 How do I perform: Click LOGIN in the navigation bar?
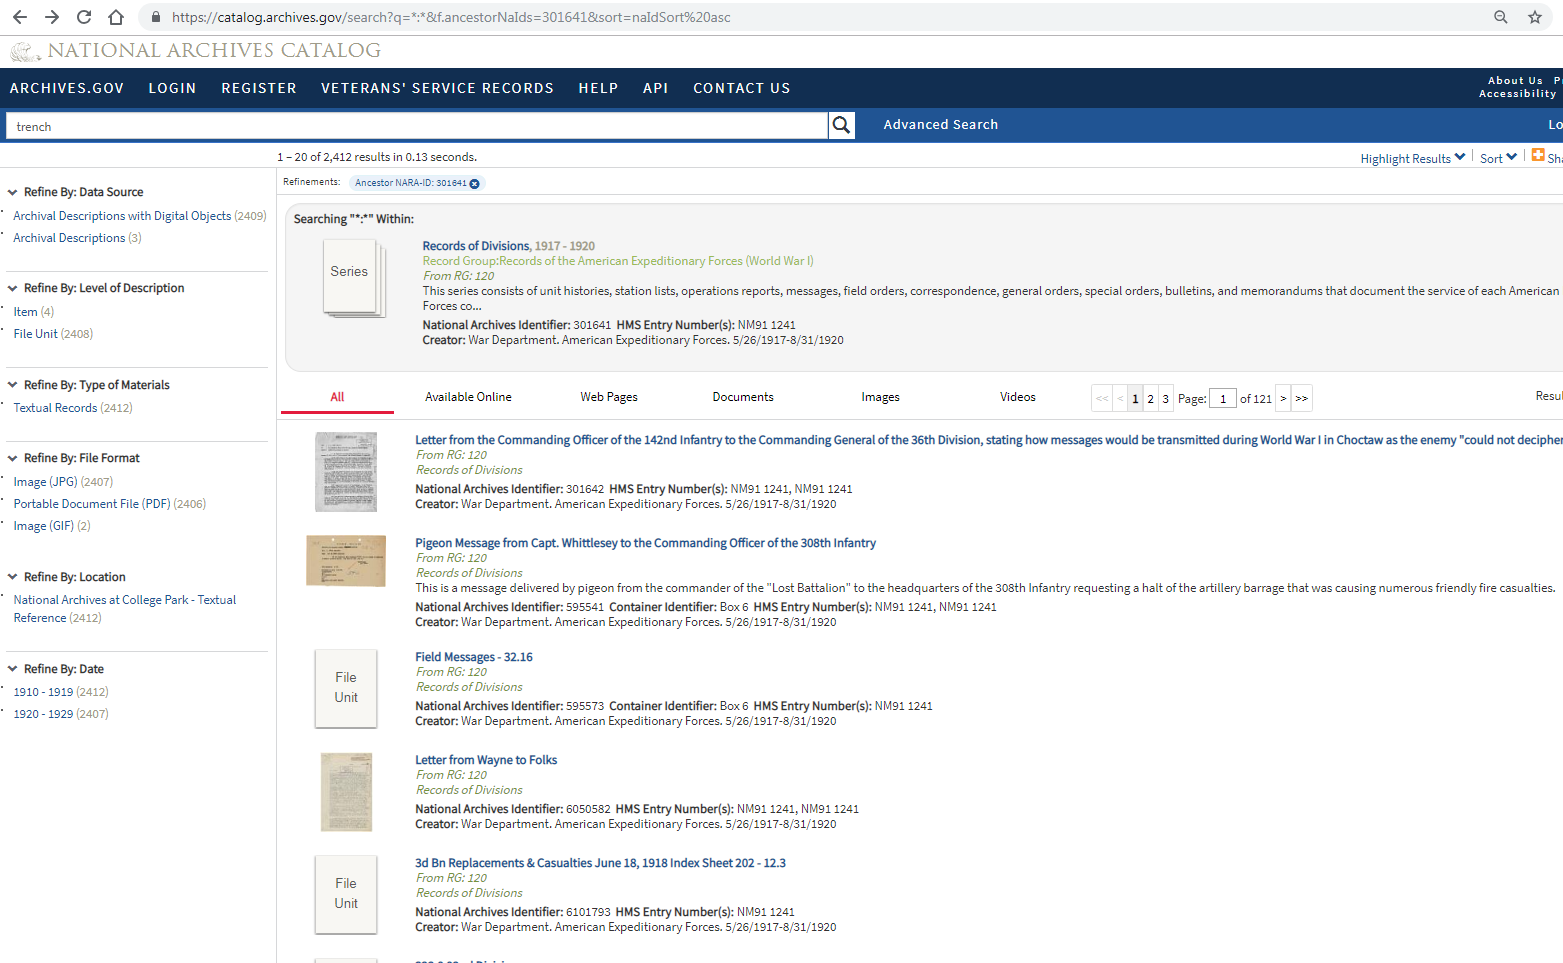tap(172, 88)
